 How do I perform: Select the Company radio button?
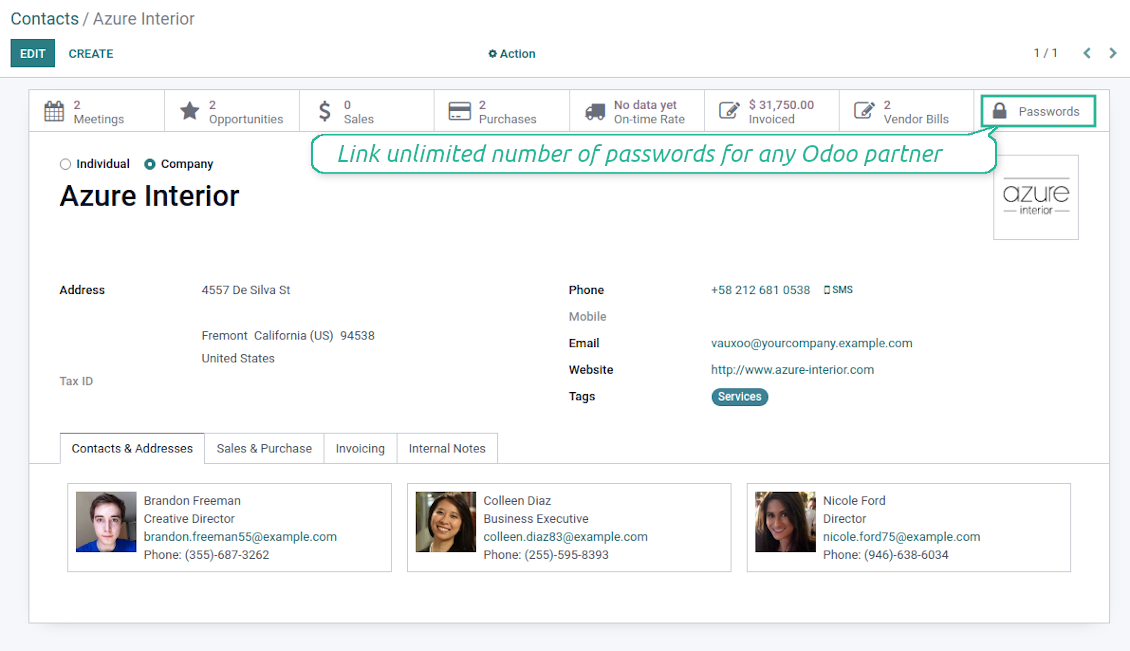(x=150, y=164)
